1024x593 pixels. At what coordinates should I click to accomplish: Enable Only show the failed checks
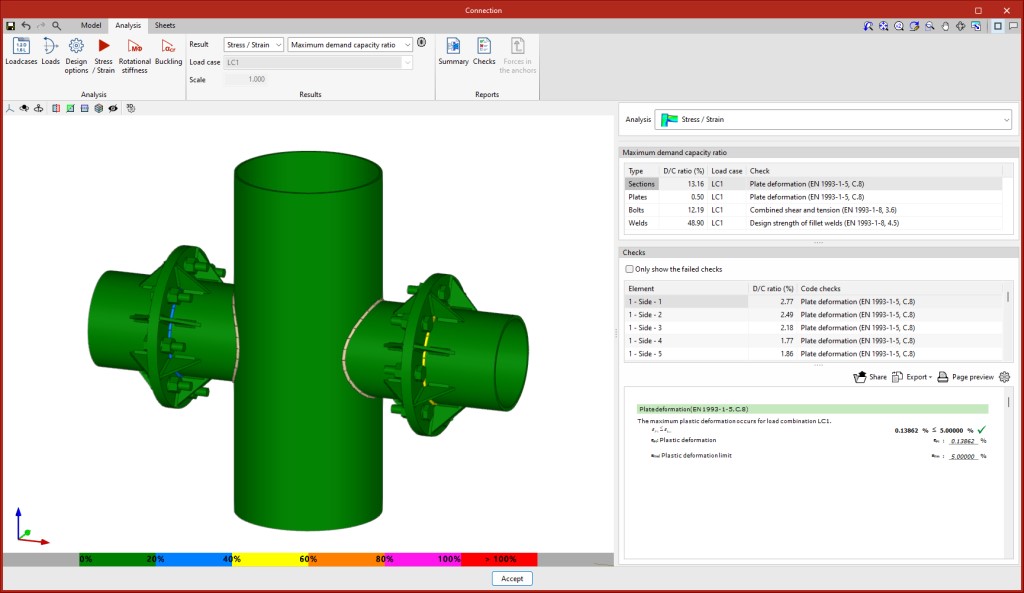pos(629,269)
